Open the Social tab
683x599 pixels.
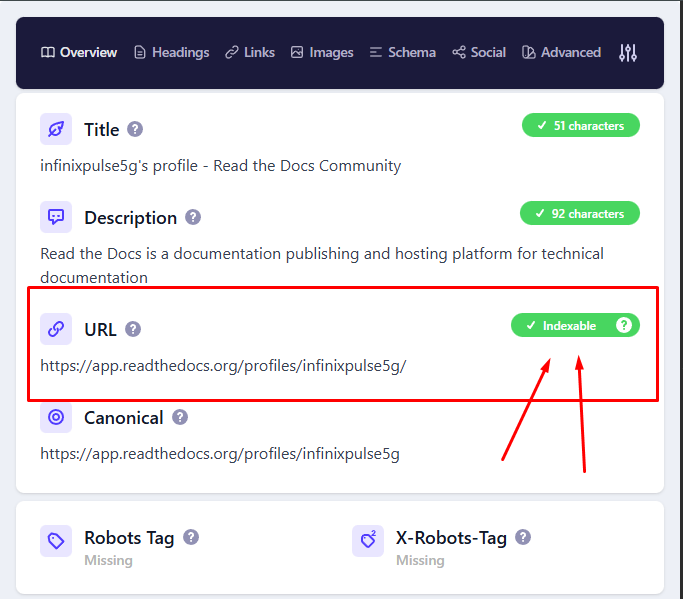coord(479,53)
